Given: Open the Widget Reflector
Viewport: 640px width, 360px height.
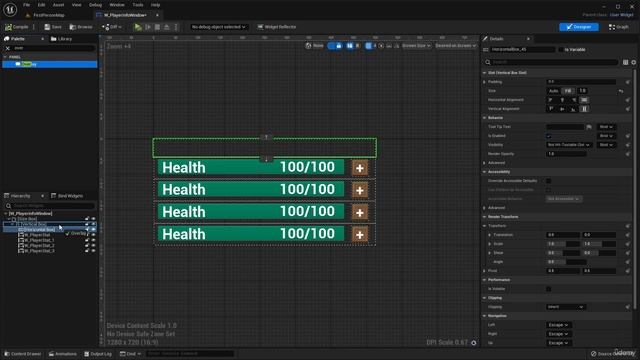Looking at the screenshot, I should click(276, 27).
